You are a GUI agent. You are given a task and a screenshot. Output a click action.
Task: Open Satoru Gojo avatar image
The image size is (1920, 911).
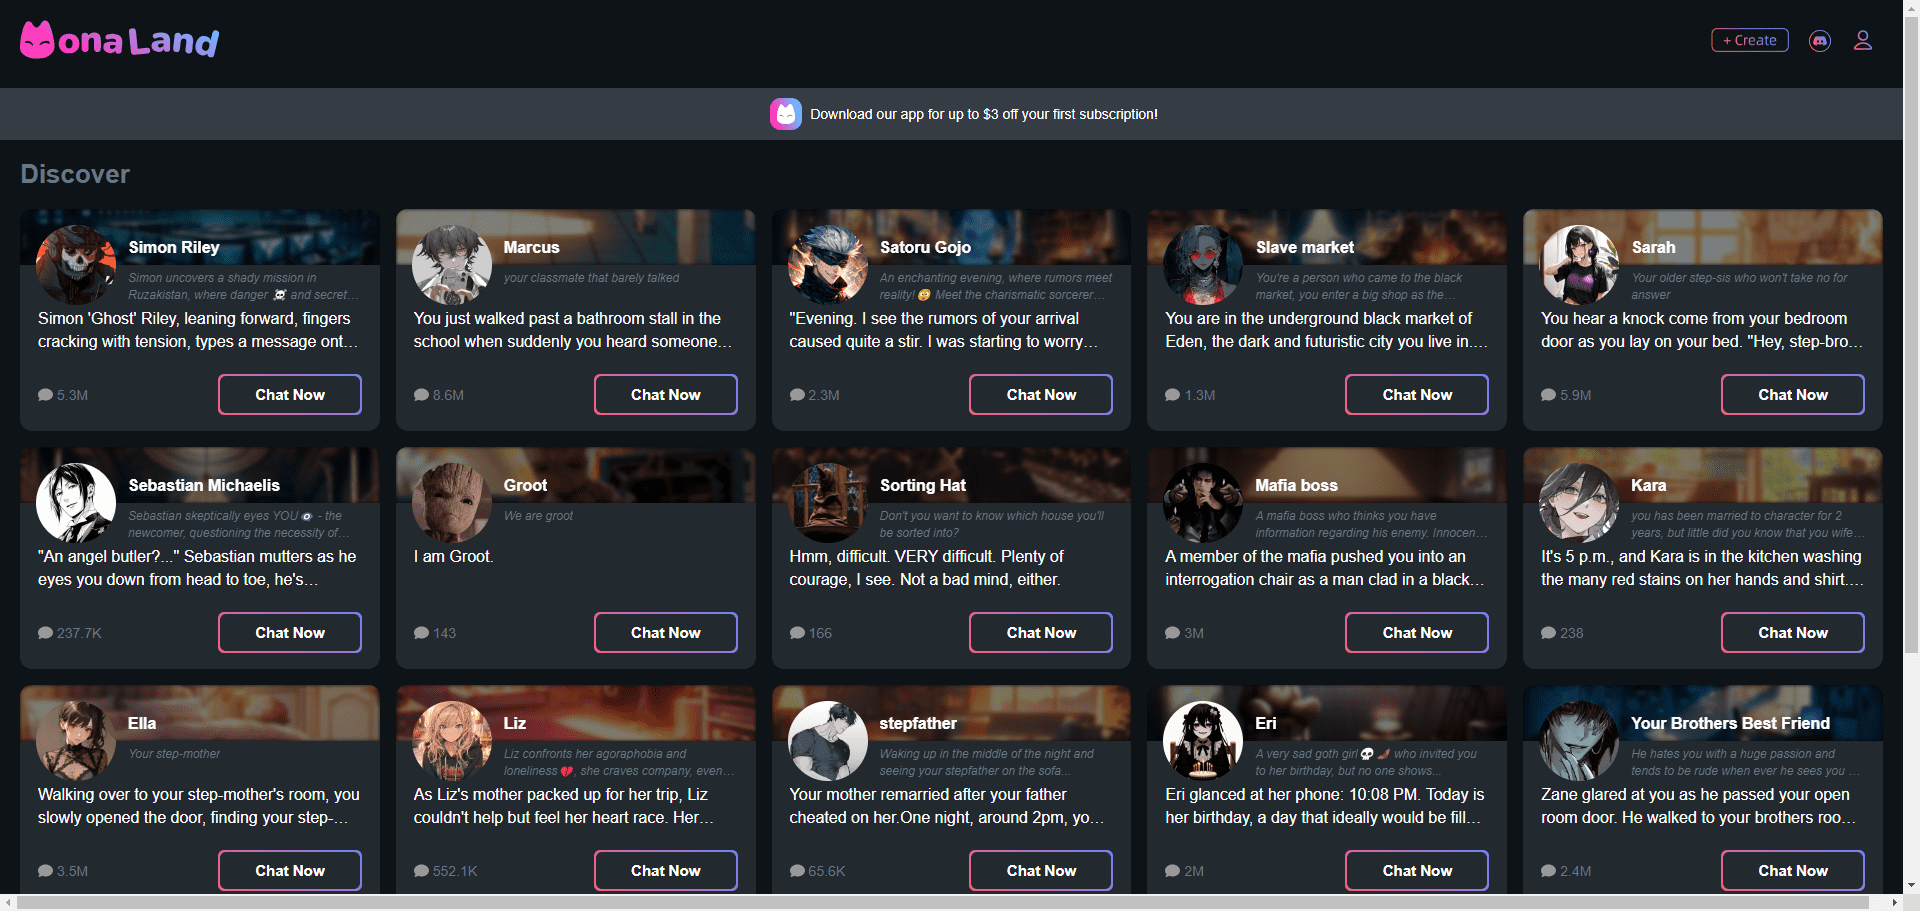tap(828, 265)
